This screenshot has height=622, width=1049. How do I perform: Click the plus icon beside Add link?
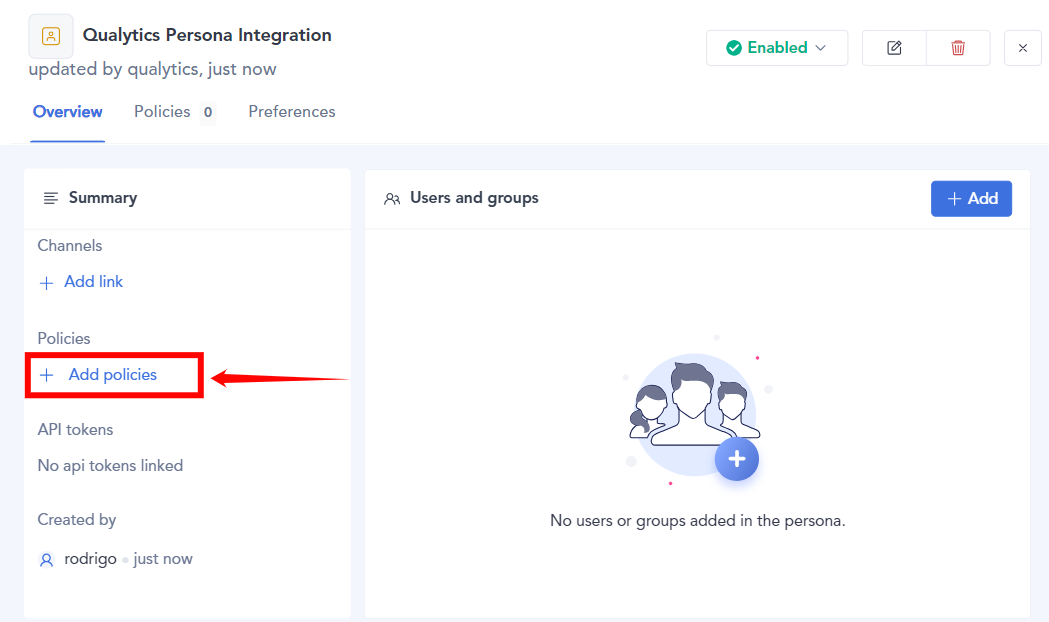pyautogui.click(x=46, y=283)
